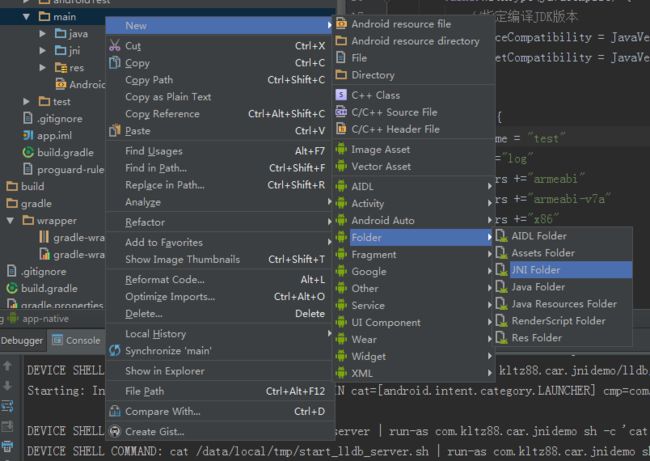Viewport: 650px width, 461px height.
Task: Click the res folder icon in tree
Action: tap(61, 67)
